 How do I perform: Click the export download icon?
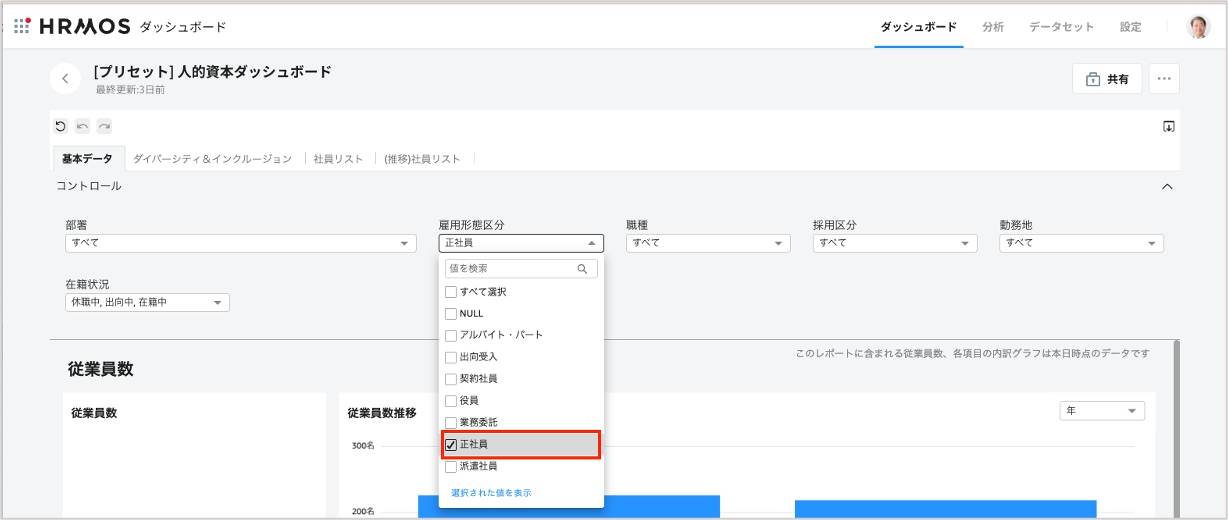point(1168,126)
